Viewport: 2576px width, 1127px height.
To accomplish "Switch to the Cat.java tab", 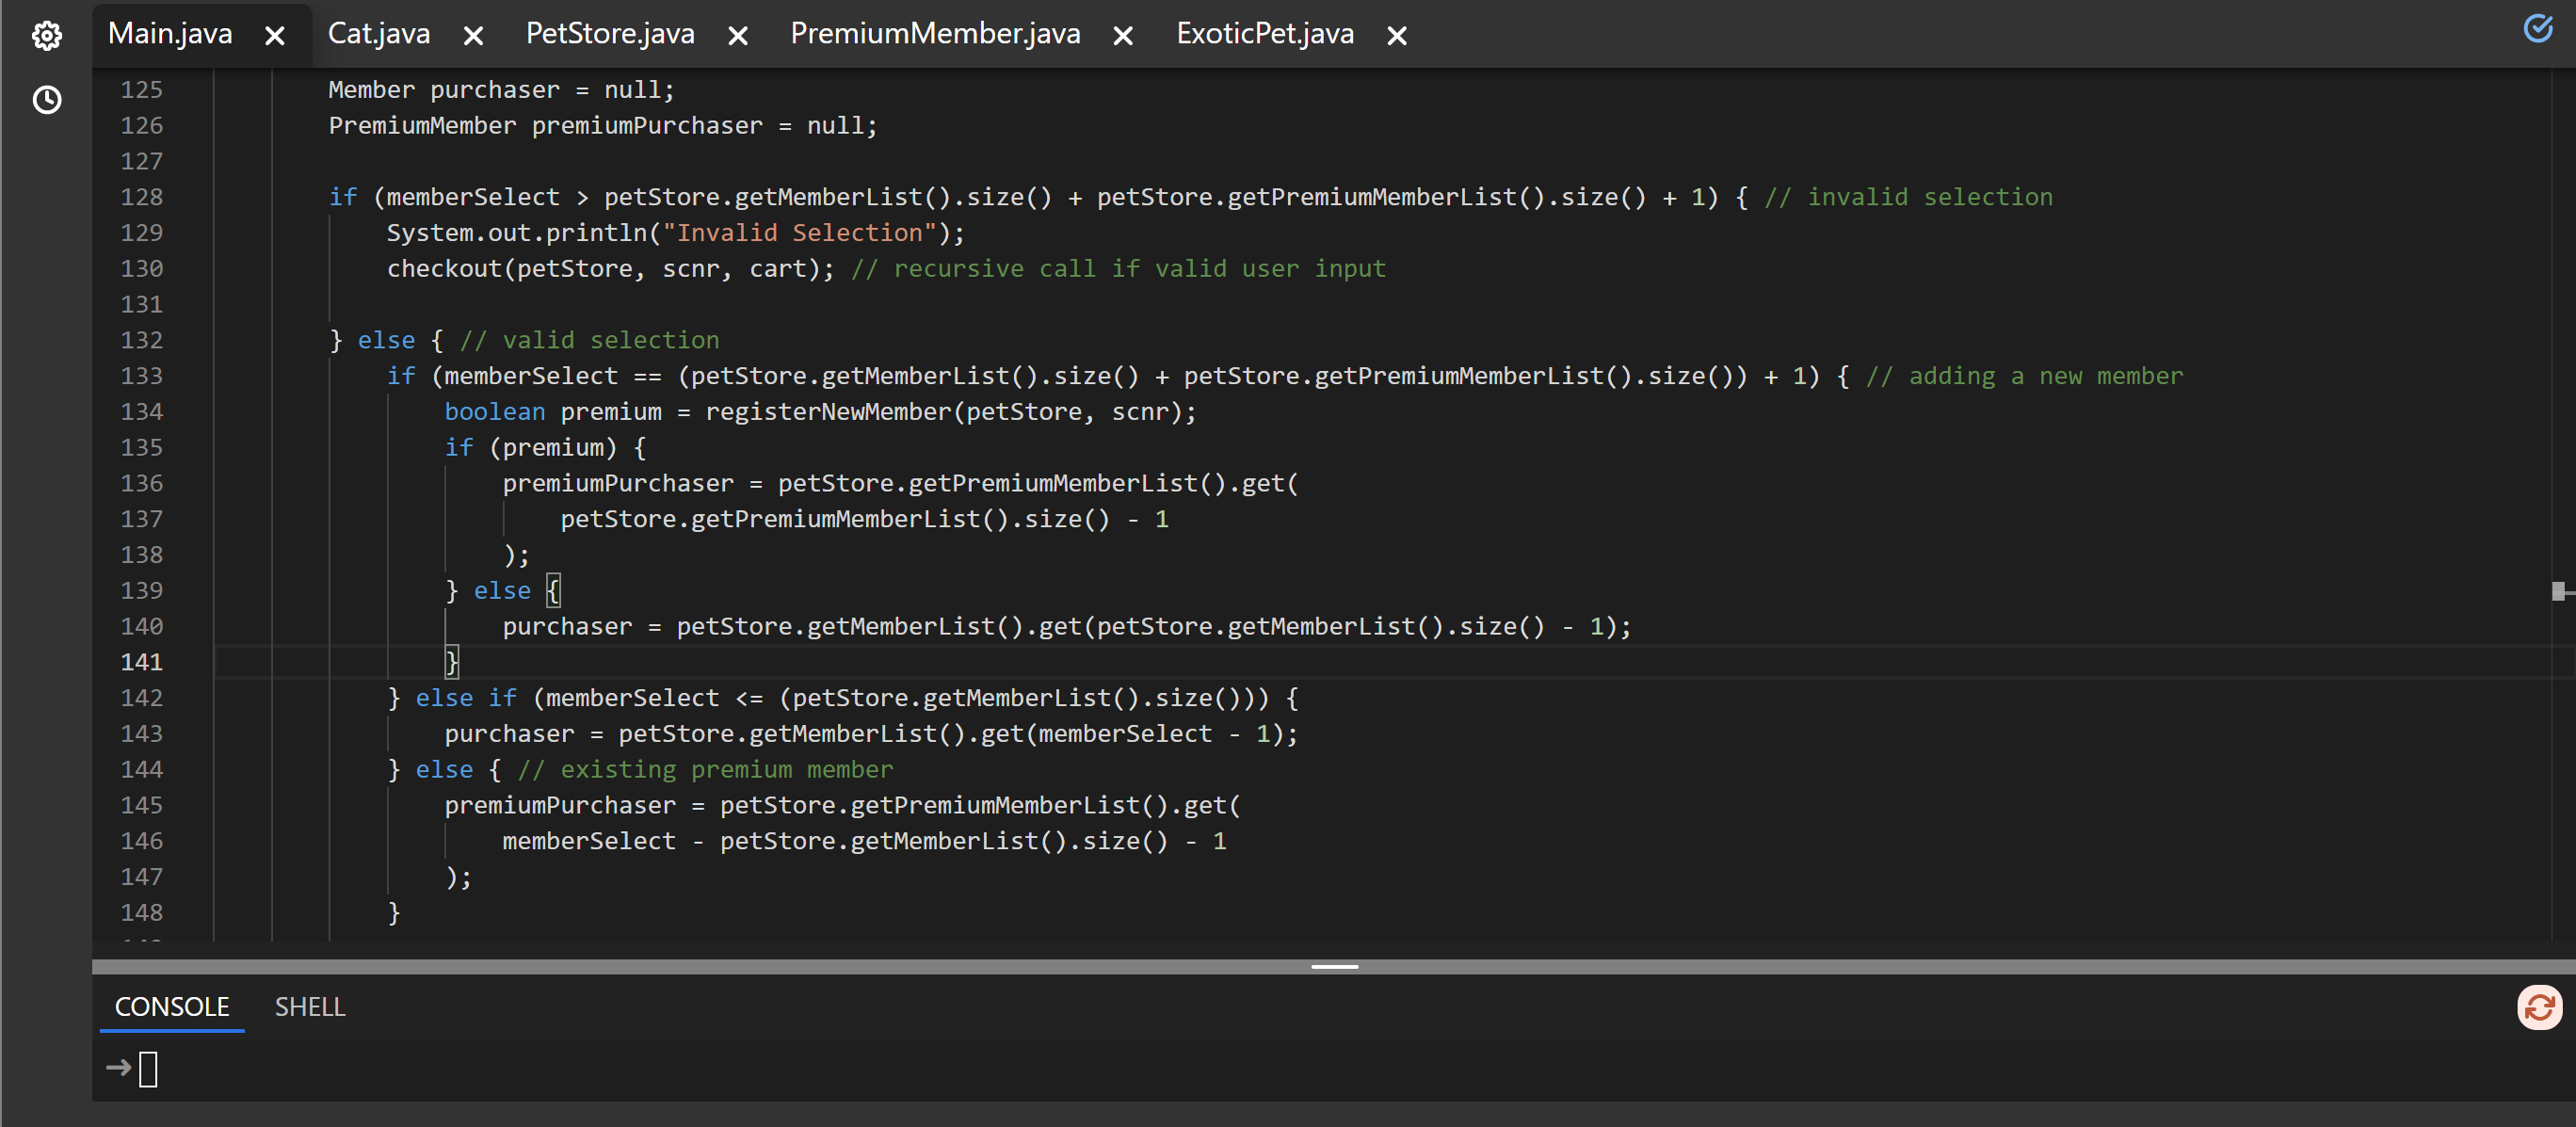I will 379,34.
